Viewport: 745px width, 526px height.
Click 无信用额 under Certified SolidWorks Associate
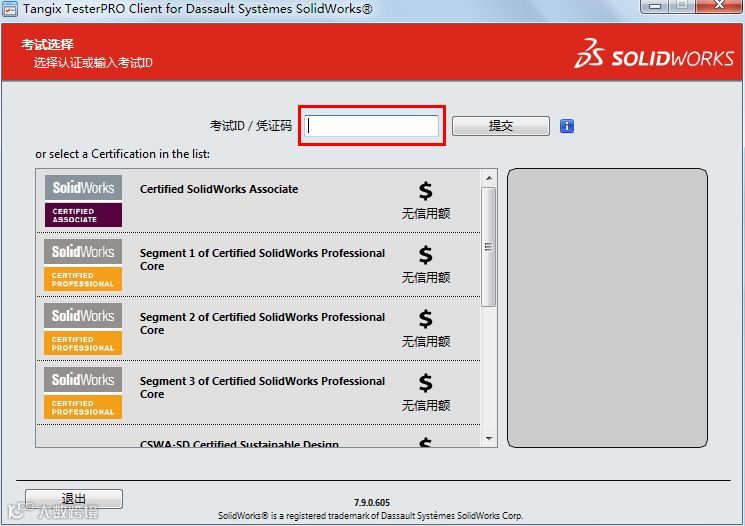426,213
